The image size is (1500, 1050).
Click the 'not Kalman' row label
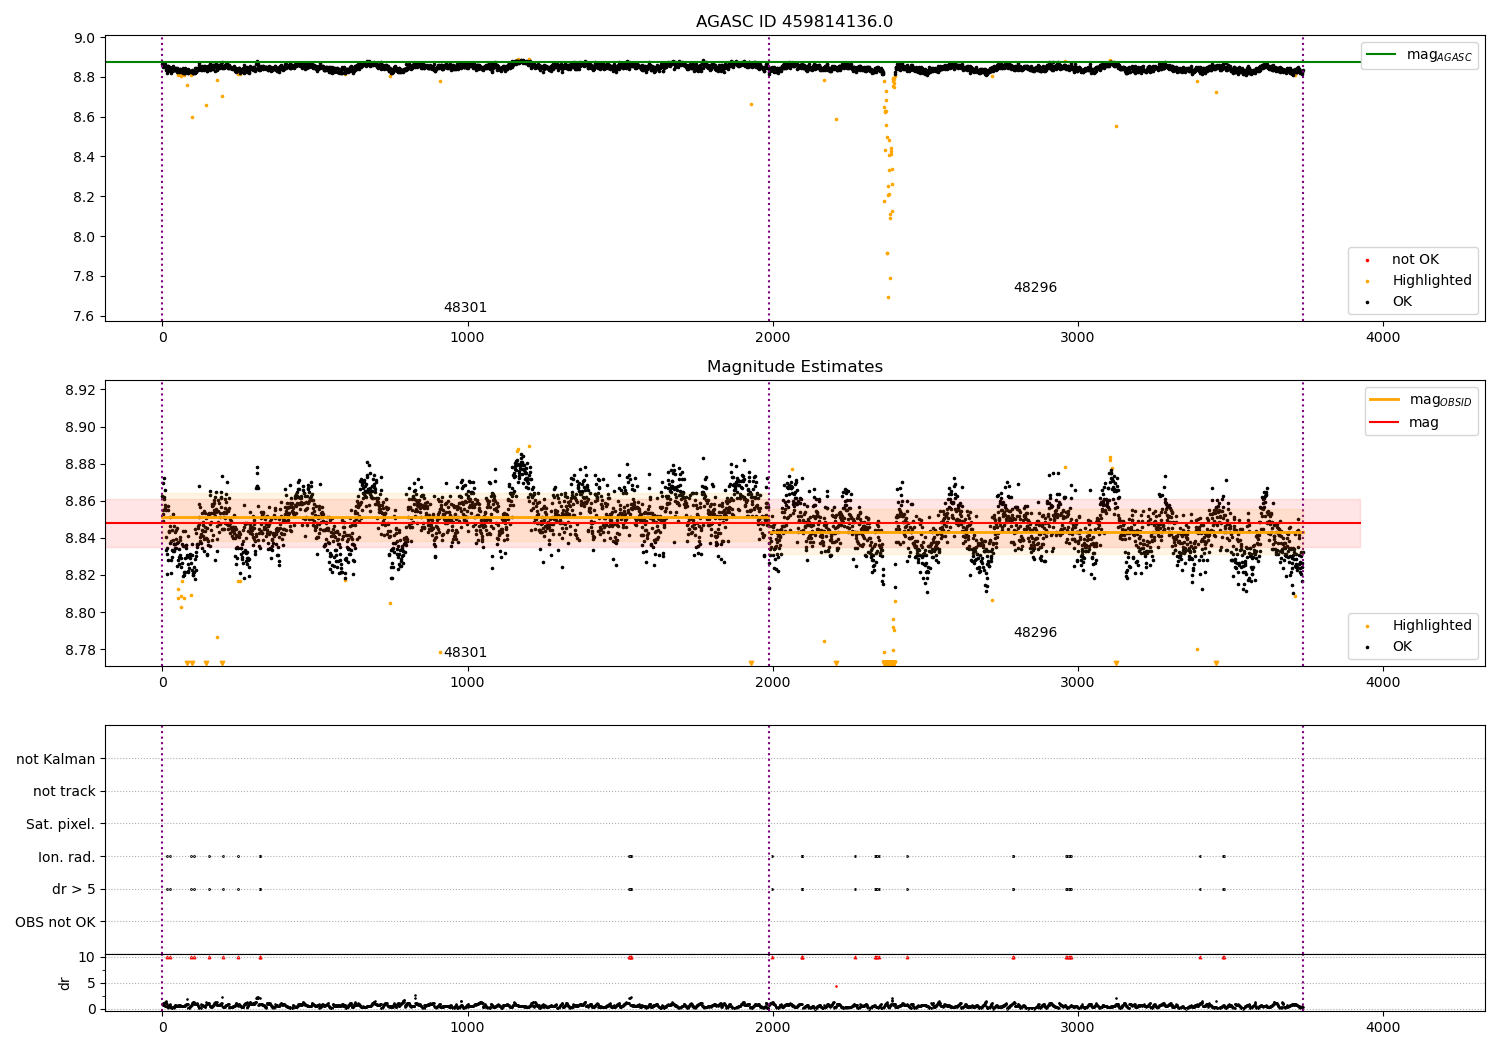56,760
